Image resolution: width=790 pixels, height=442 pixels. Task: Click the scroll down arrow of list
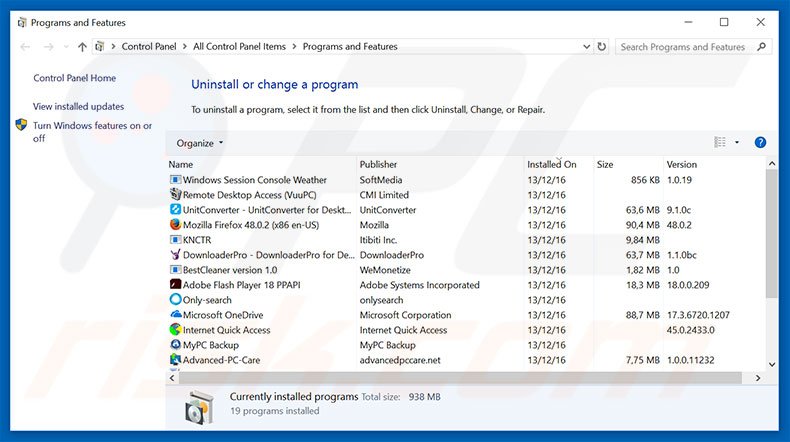click(771, 364)
